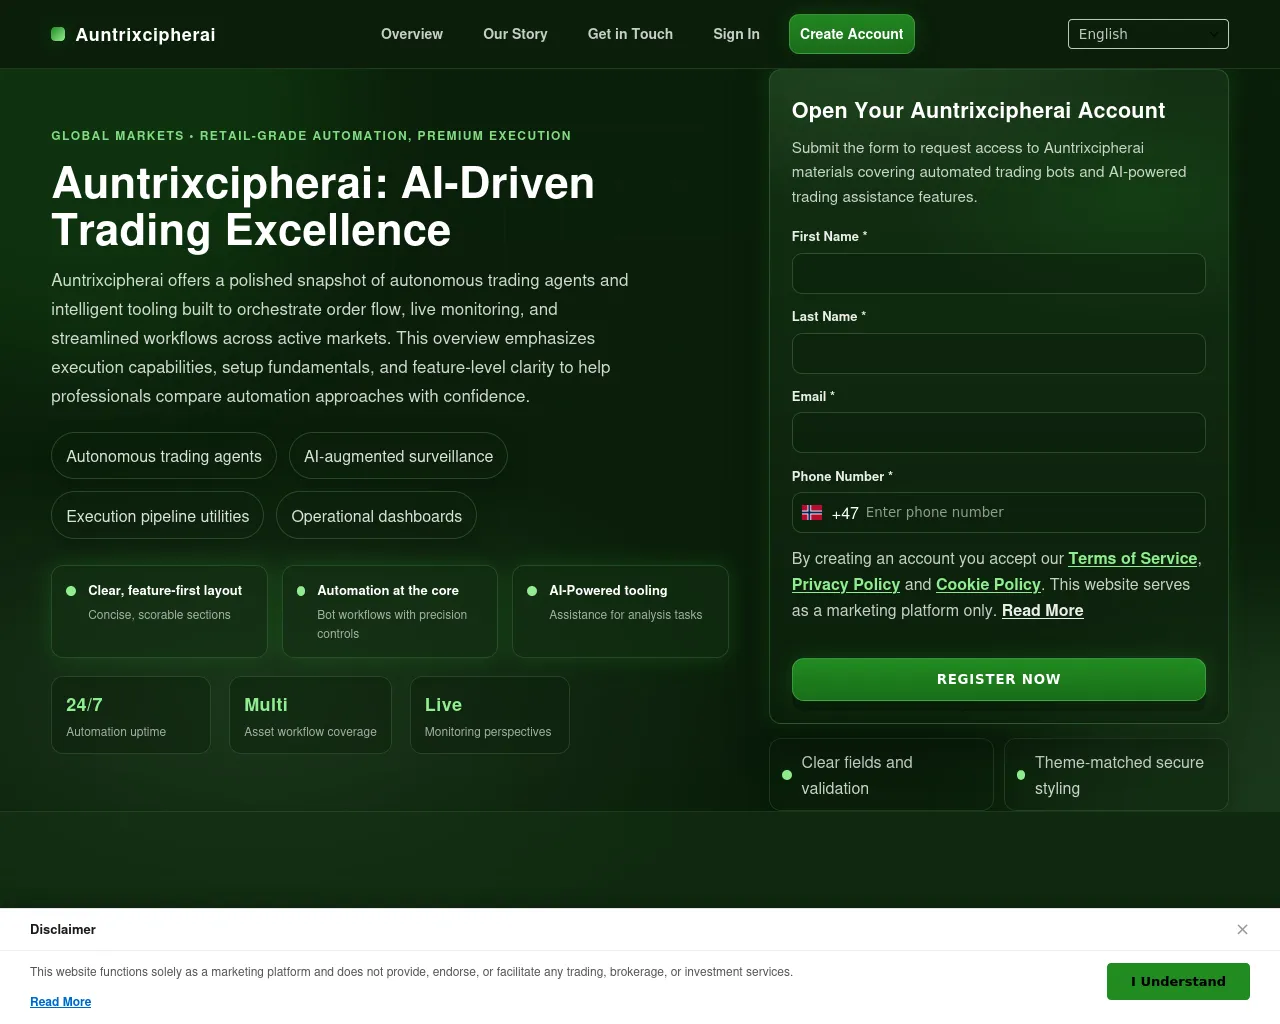Screen dimensions: 1280x1024
Task: Click the Create Account button
Action: click(x=851, y=34)
